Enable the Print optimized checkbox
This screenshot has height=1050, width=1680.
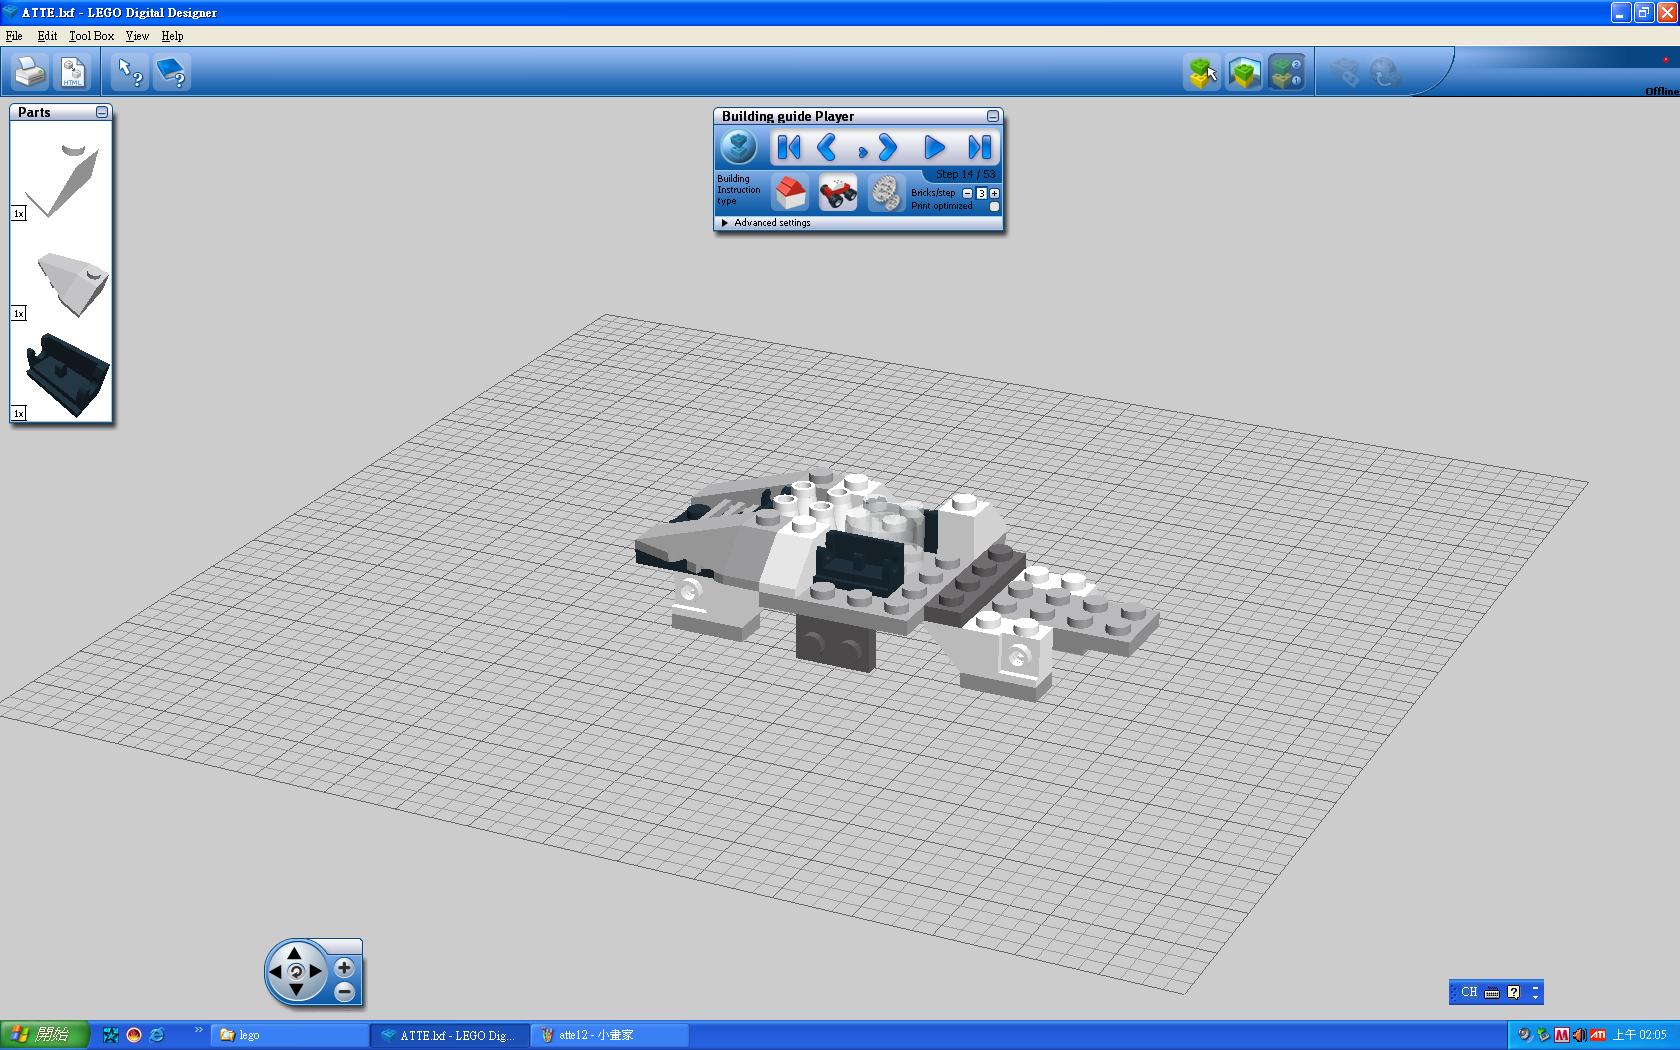click(994, 206)
